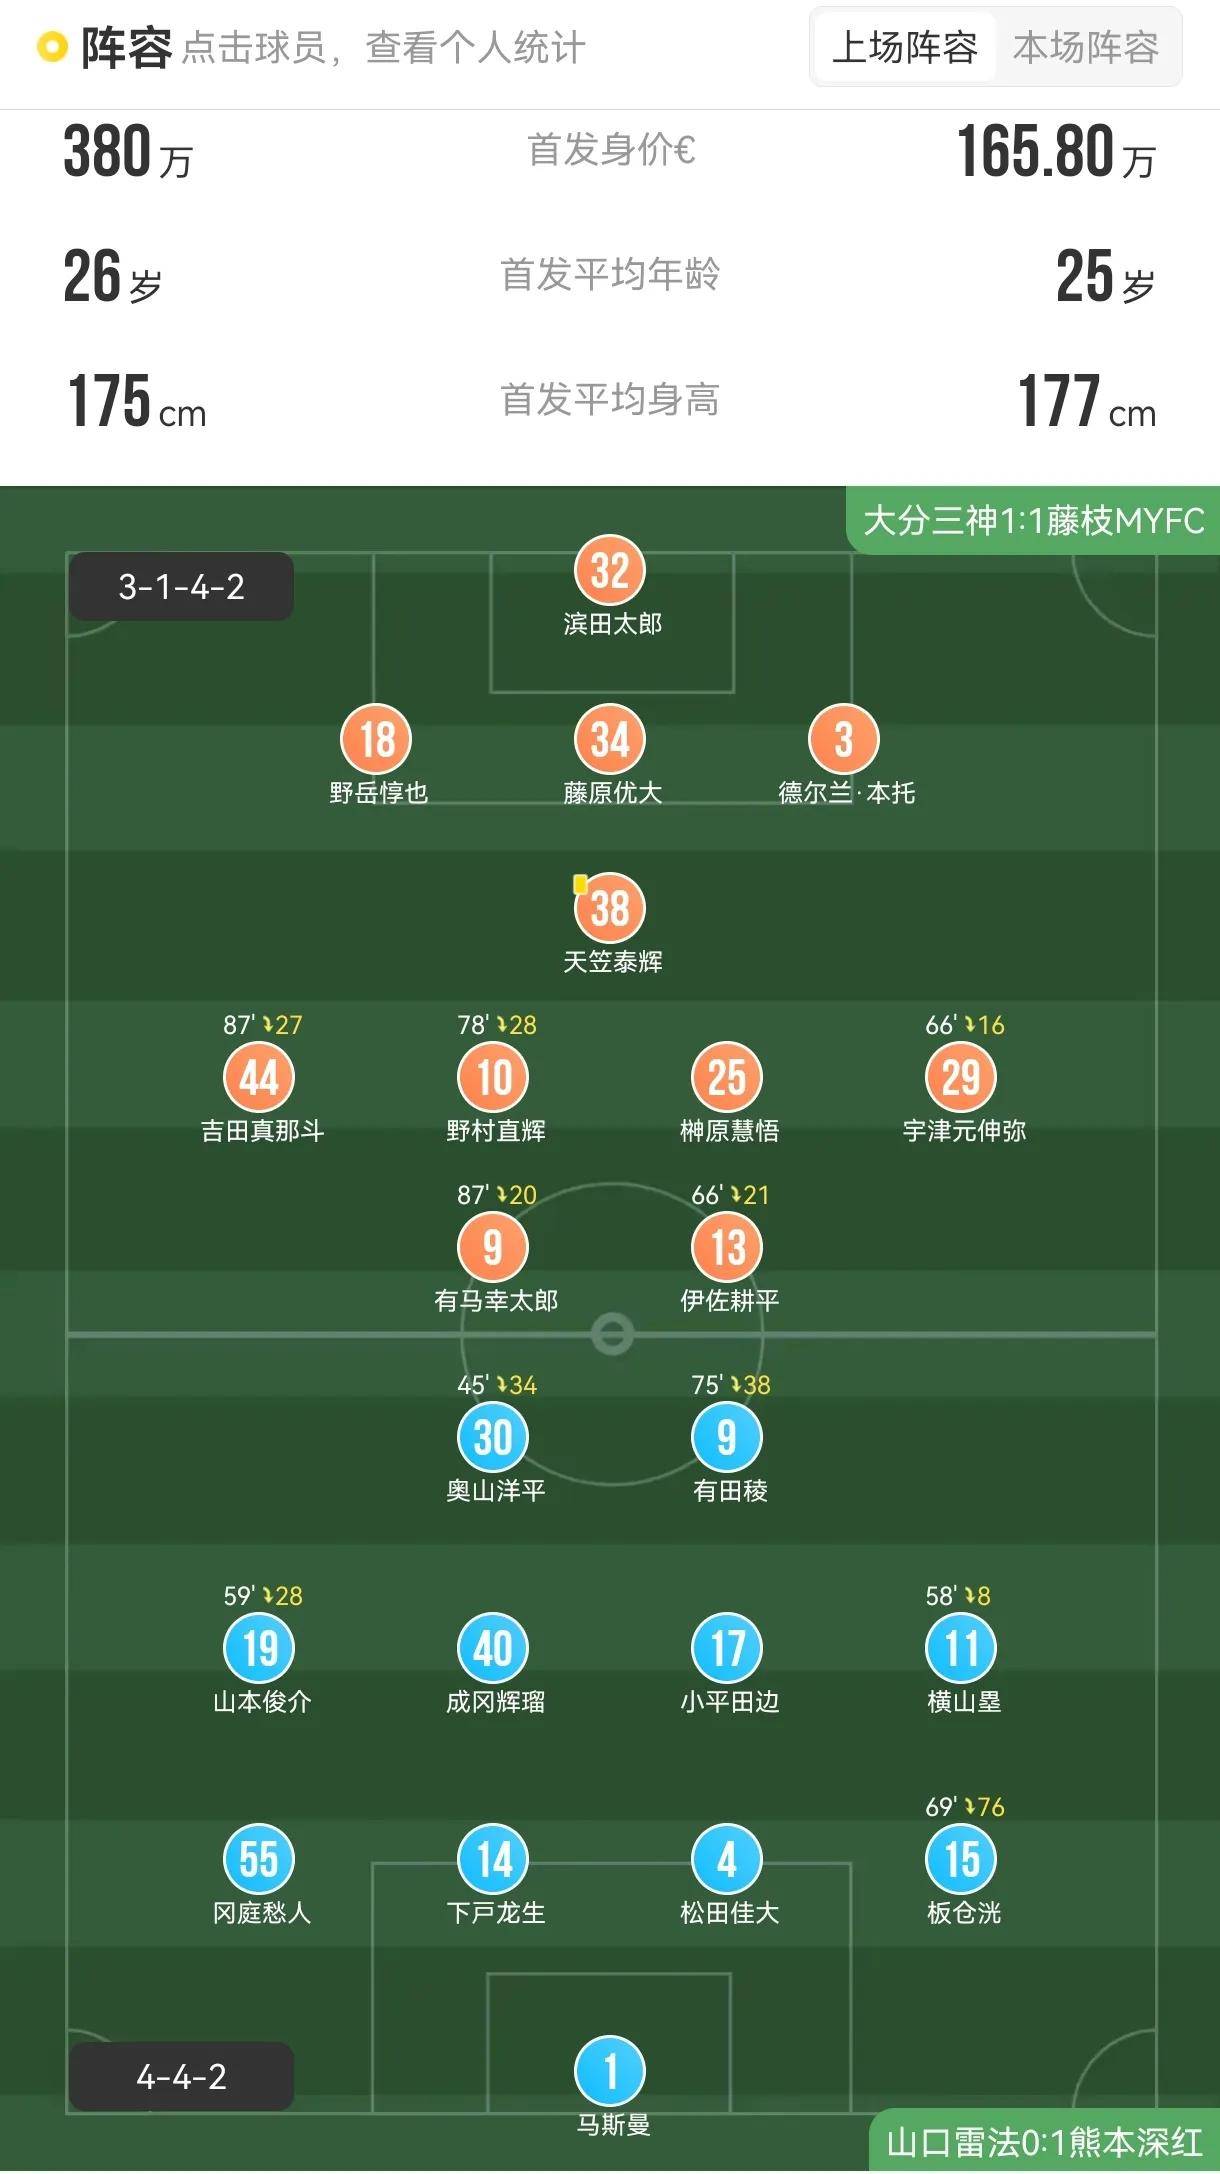Select orange striker 9 有马幸太郎
Viewport: 1220px width, 2174px height.
(493, 1248)
